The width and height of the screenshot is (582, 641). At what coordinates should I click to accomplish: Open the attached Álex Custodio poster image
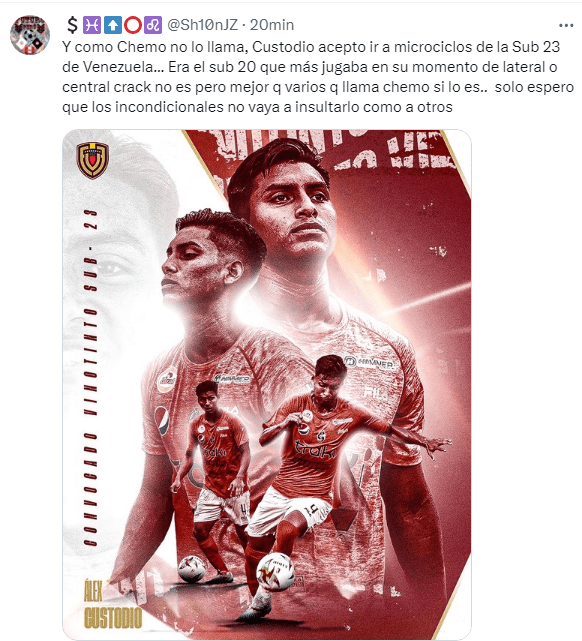[x=266, y=384]
